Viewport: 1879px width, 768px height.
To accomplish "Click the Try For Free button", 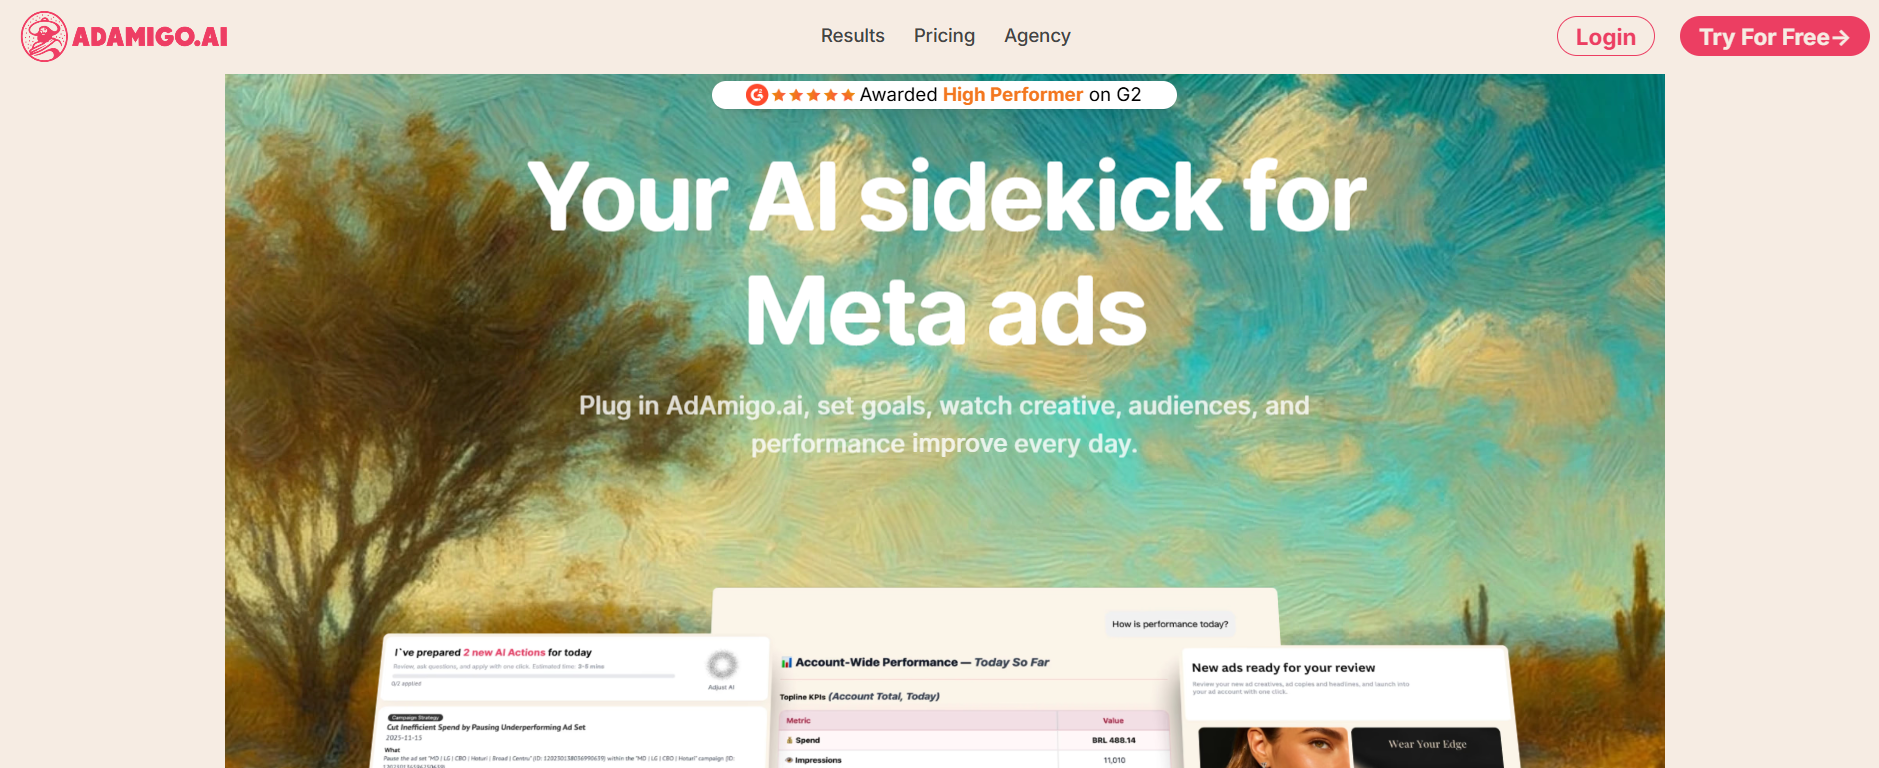I will click(1774, 37).
